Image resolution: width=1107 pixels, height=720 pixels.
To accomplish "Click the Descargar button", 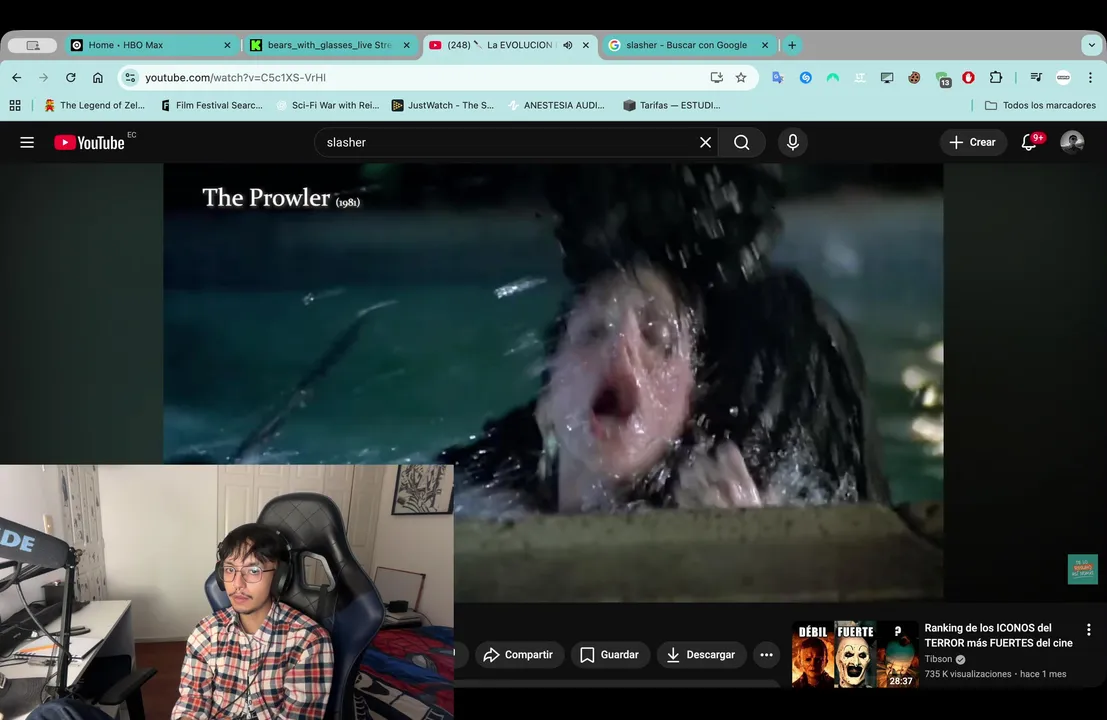I will point(701,655).
